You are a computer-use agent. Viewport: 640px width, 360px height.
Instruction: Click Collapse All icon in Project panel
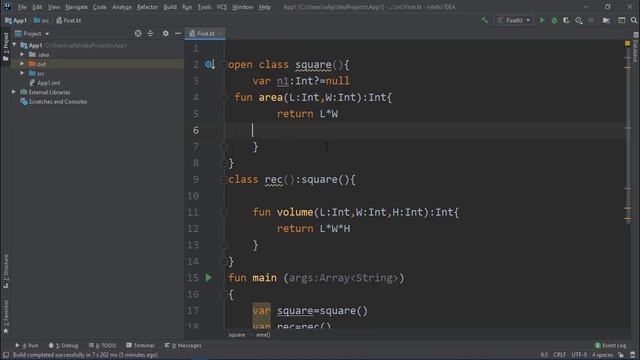(x=150, y=33)
